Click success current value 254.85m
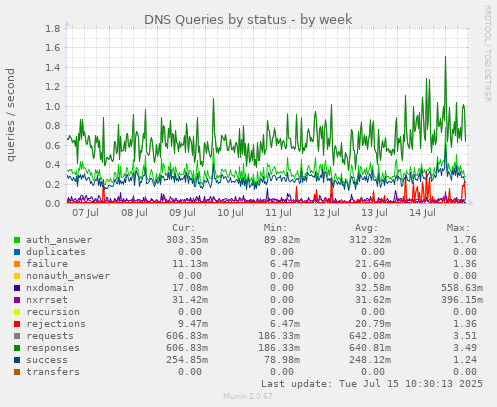 (x=187, y=360)
